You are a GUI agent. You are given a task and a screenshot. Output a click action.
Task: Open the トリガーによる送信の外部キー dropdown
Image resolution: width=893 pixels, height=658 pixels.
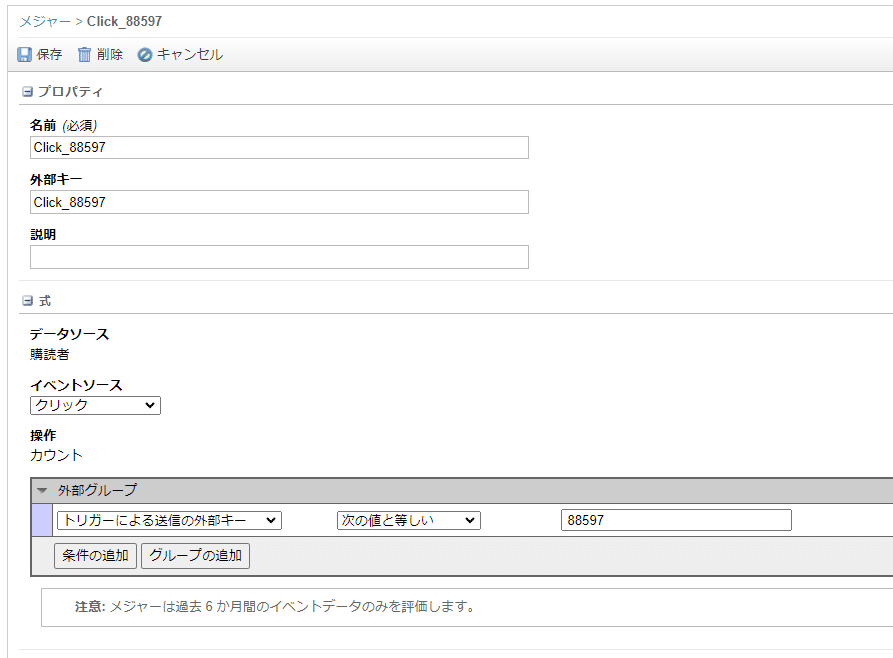pos(169,520)
